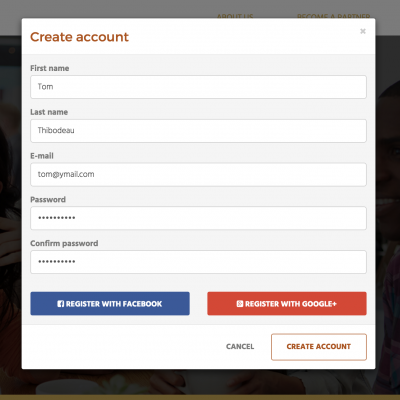The height and width of the screenshot is (400, 400).
Task: Click the E-mail field showing tom@ymail.com
Action: (198, 174)
